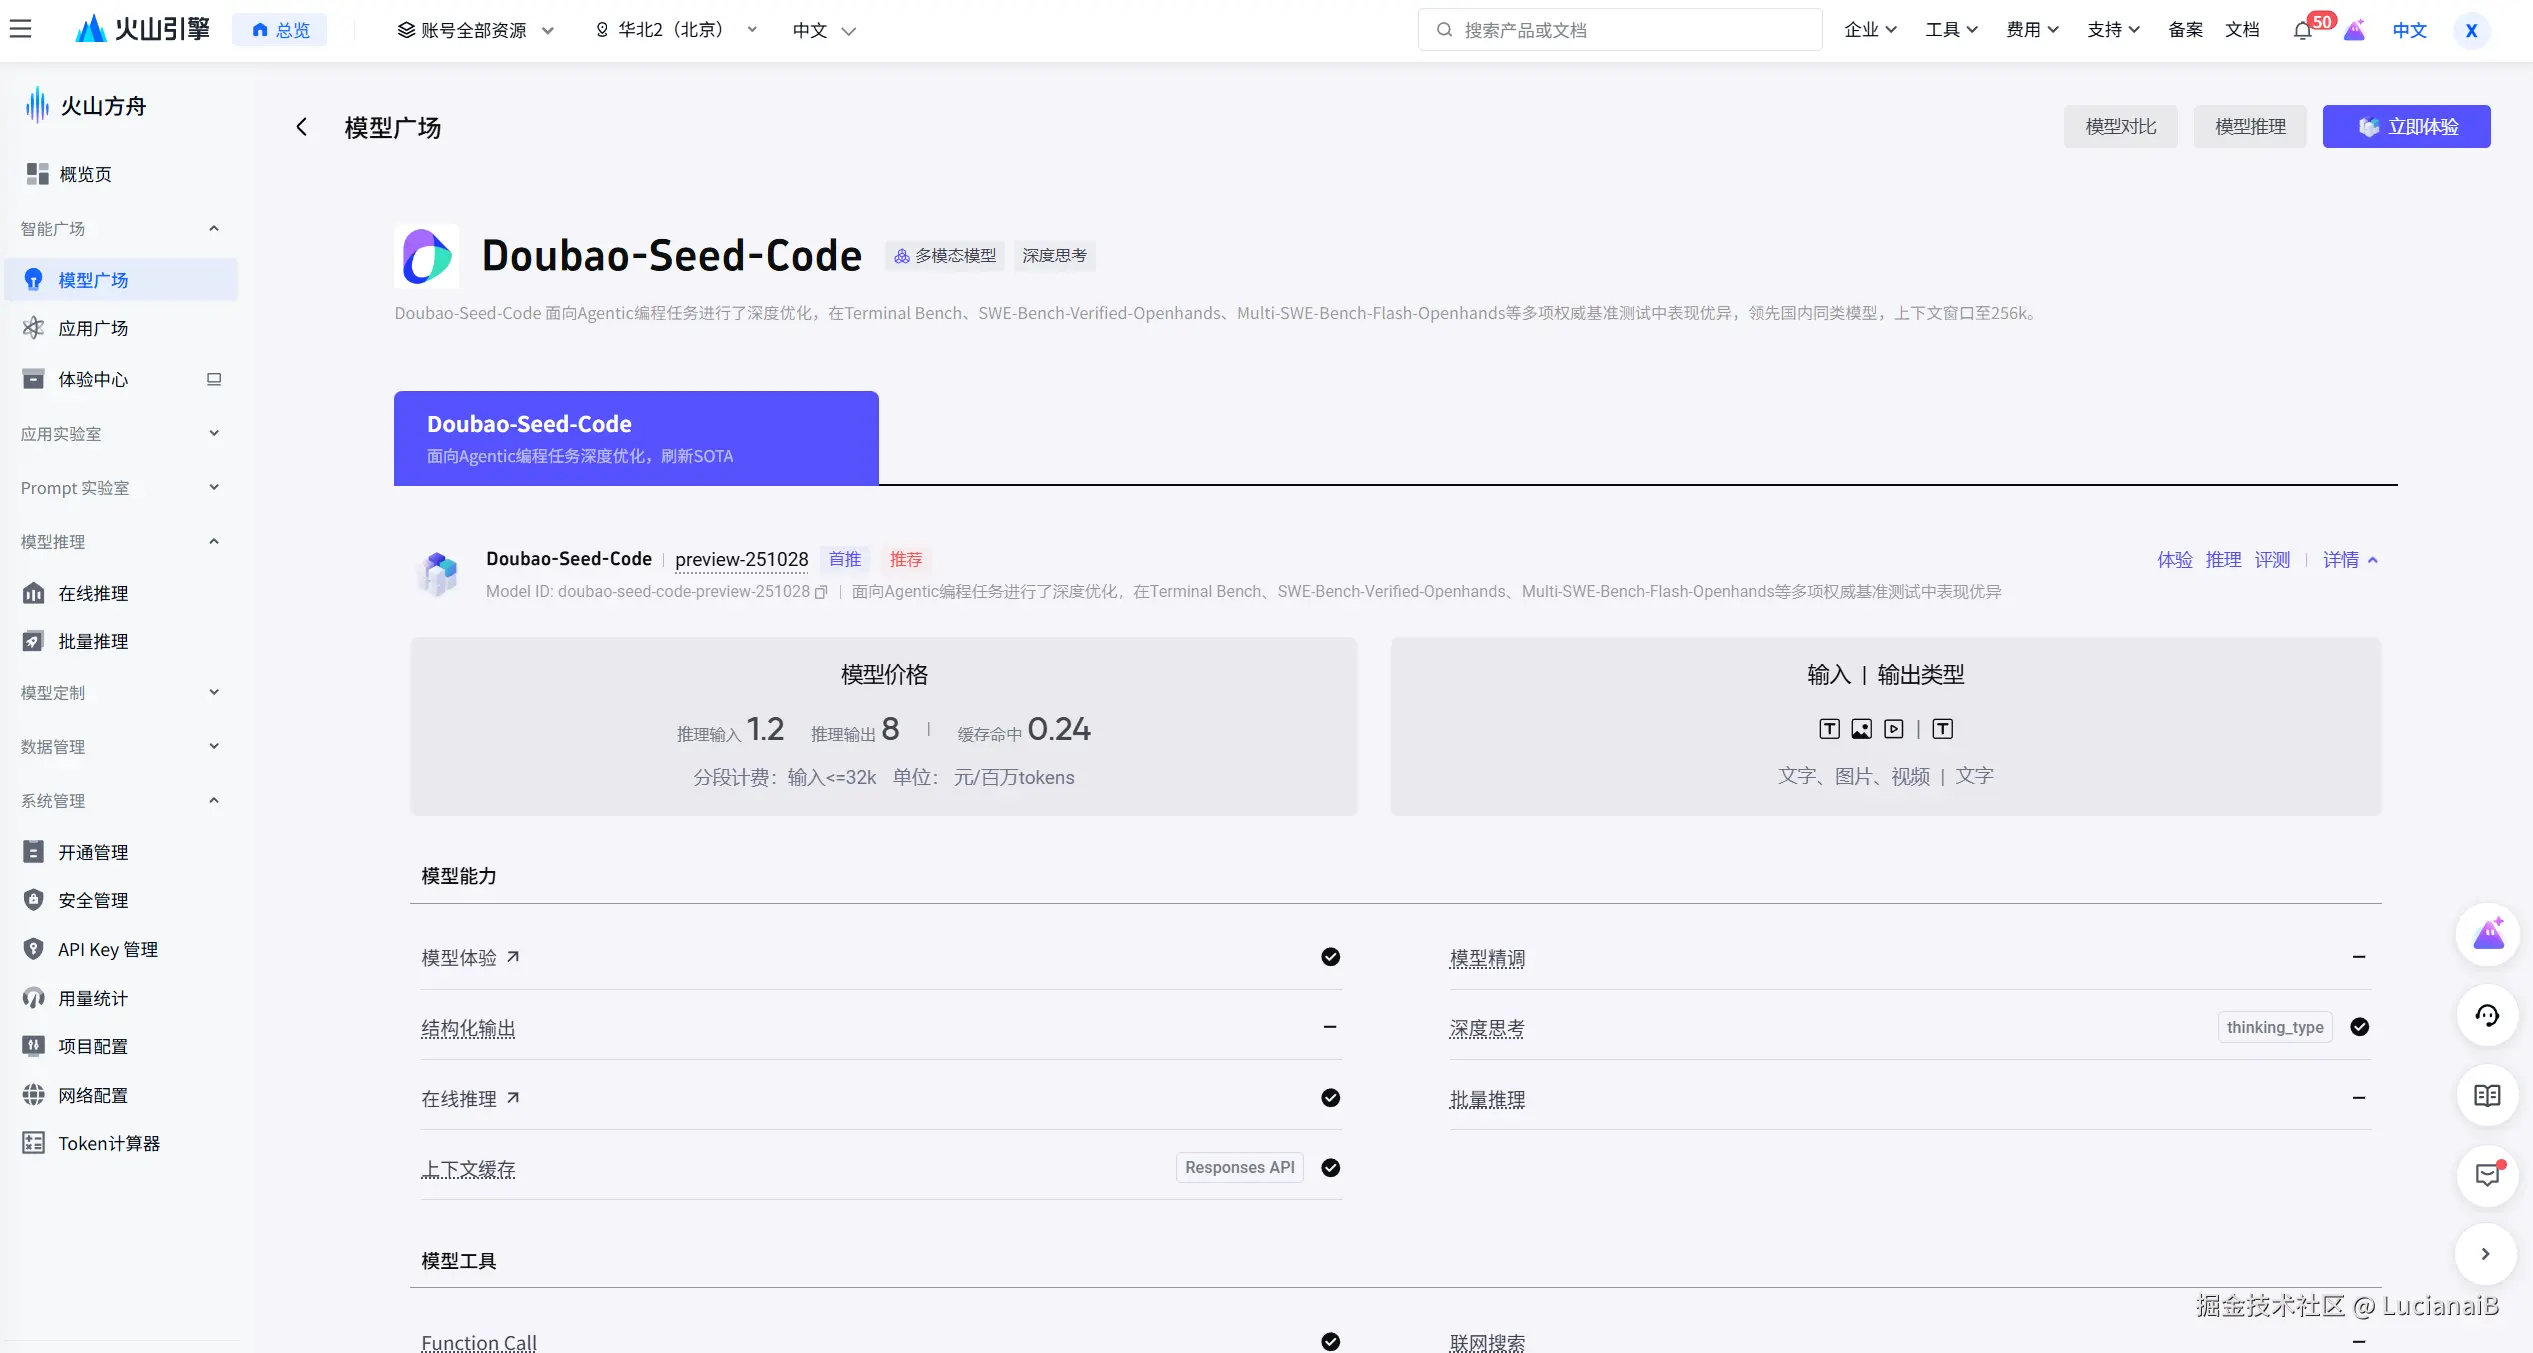Image resolution: width=2533 pixels, height=1353 pixels.
Task: Open the floating feedback message icon
Action: coord(2486,1174)
